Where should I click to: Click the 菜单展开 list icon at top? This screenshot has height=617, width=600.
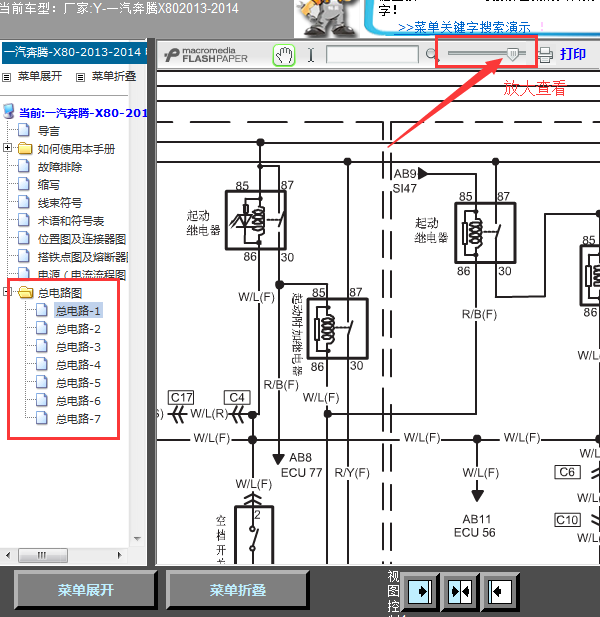(x=6, y=77)
